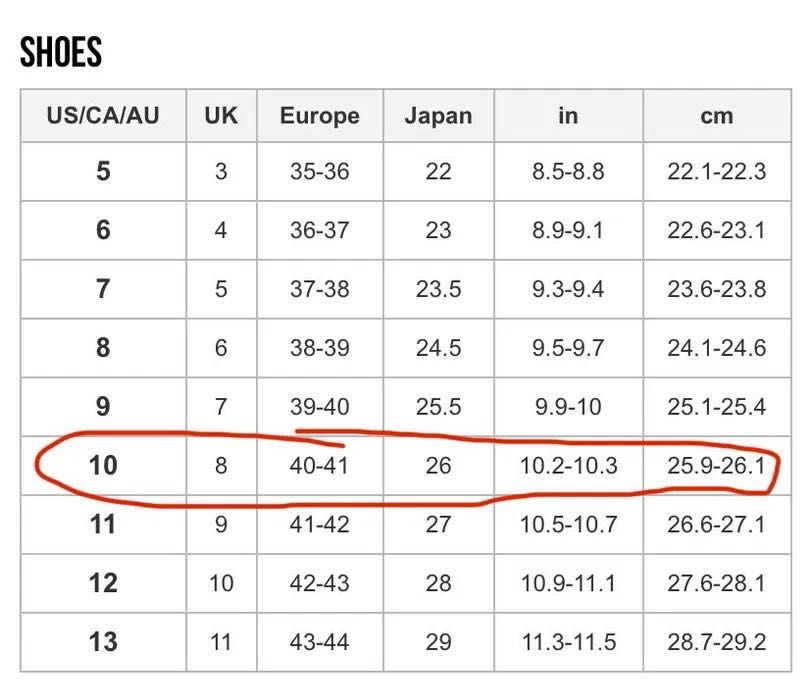This screenshot has height=699, width=812.
Task: Click the US/CA/AU column header
Action: click(103, 115)
